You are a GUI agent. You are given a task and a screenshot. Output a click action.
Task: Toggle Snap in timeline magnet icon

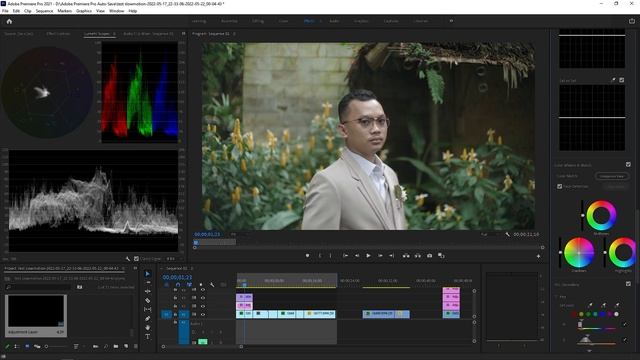(178, 284)
